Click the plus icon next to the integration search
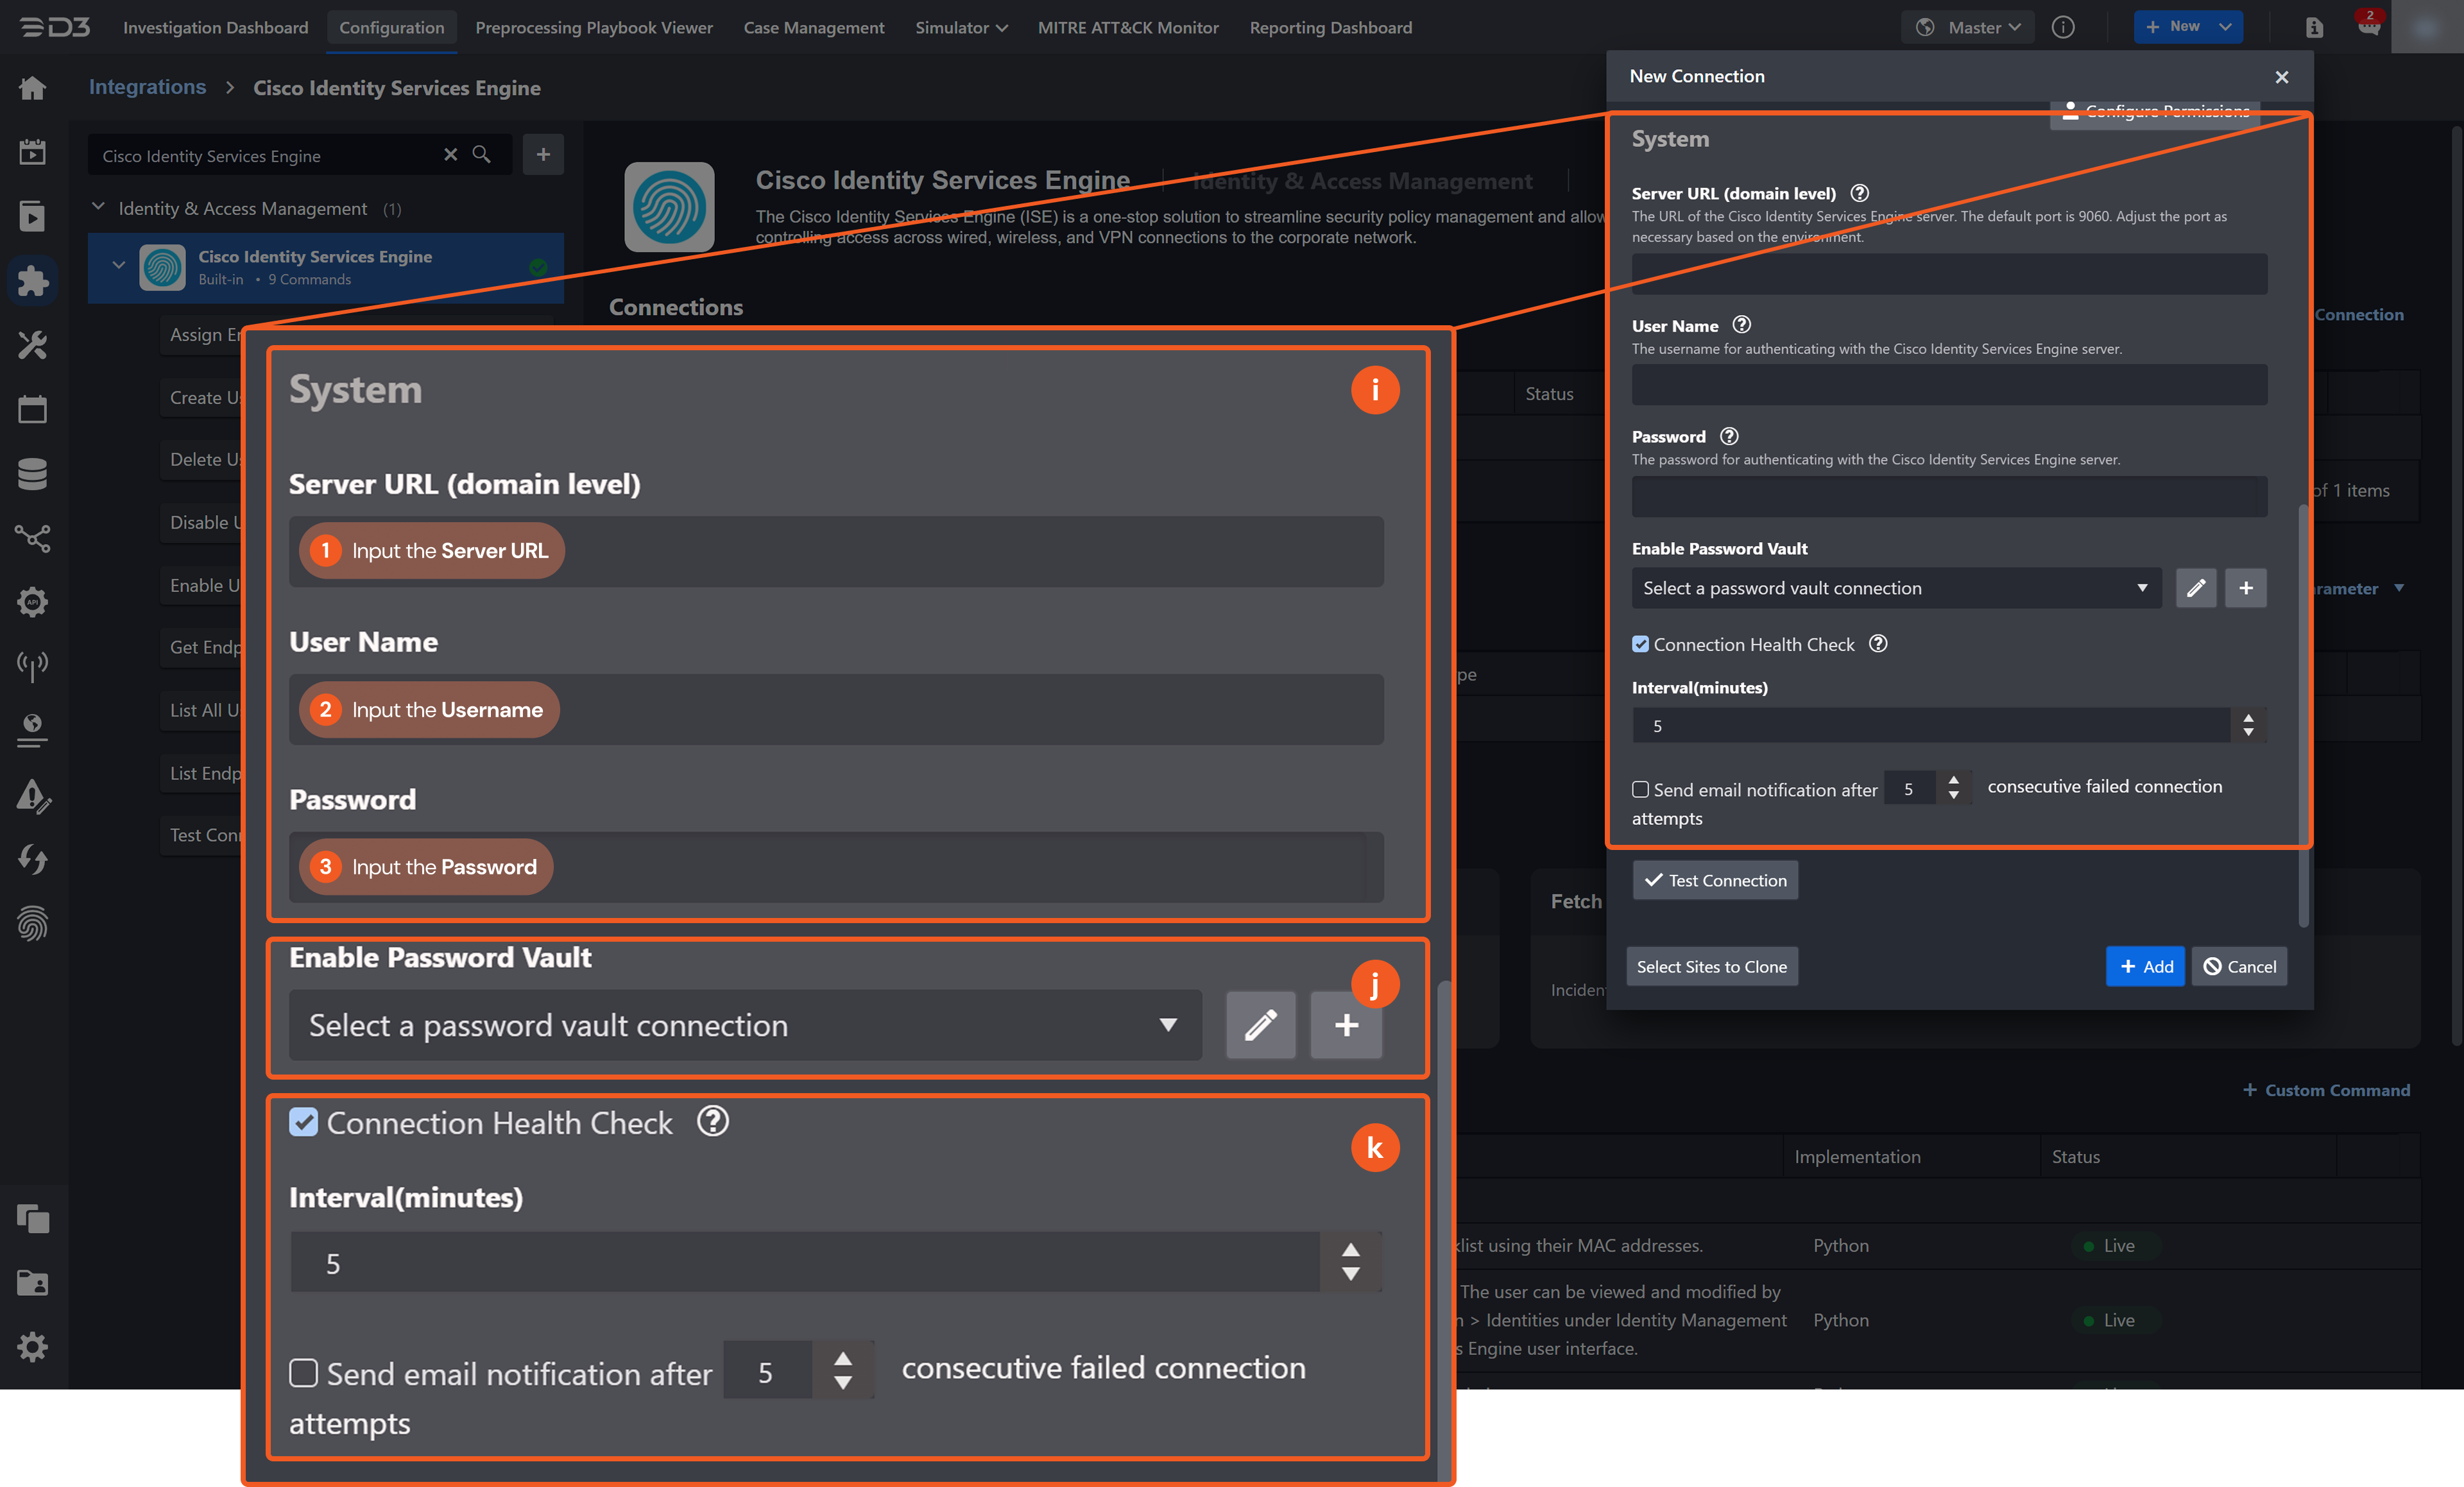 (x=543, y=155)
